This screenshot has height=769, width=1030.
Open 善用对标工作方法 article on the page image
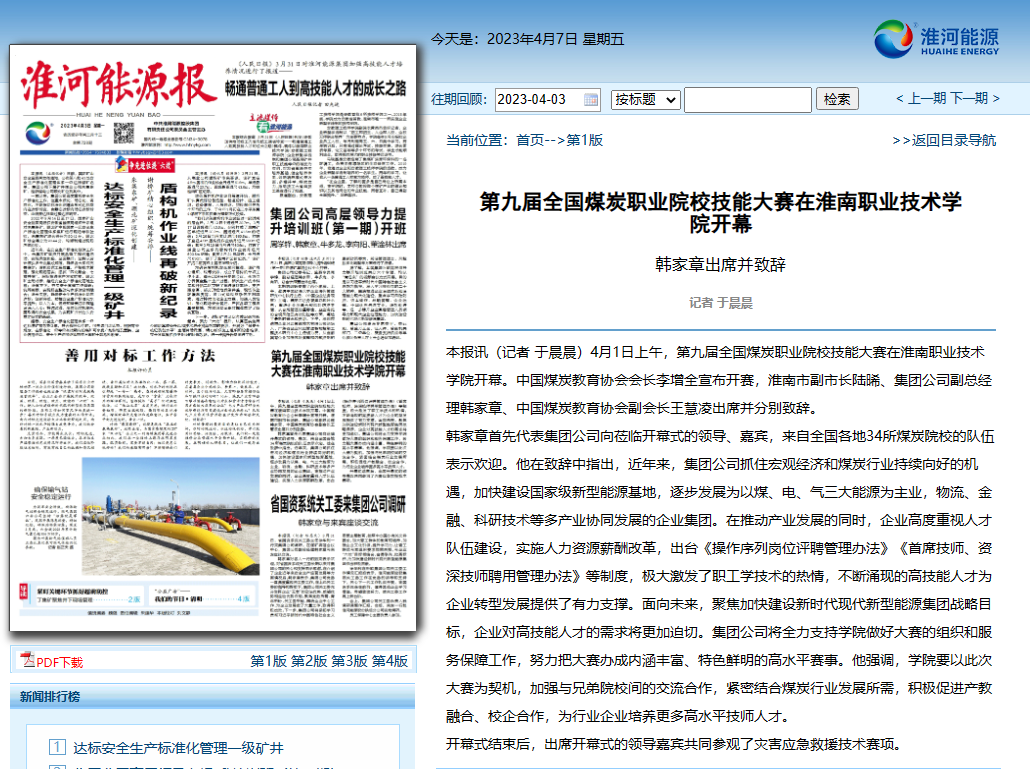[x=140, y=355]
